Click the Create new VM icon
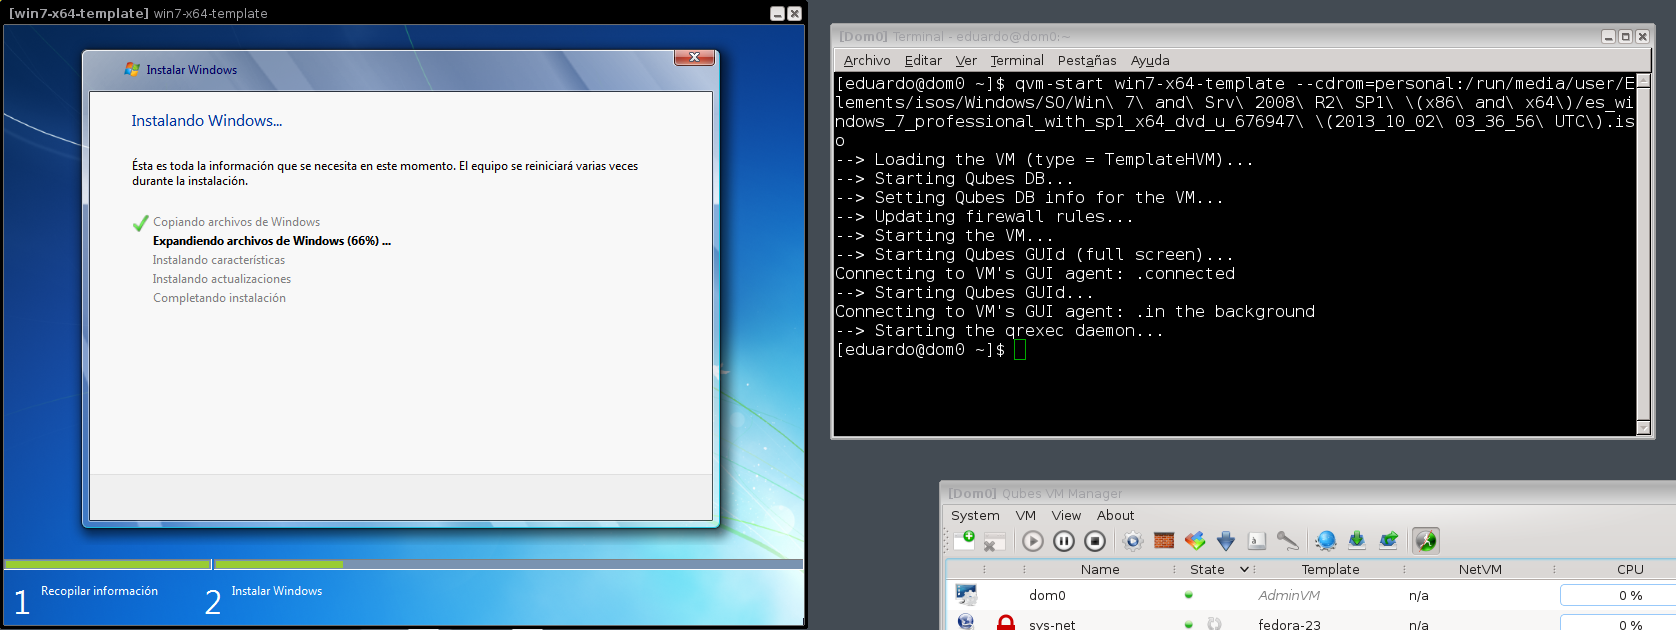Screen dimensions: 1676x630 click(965, 541)
